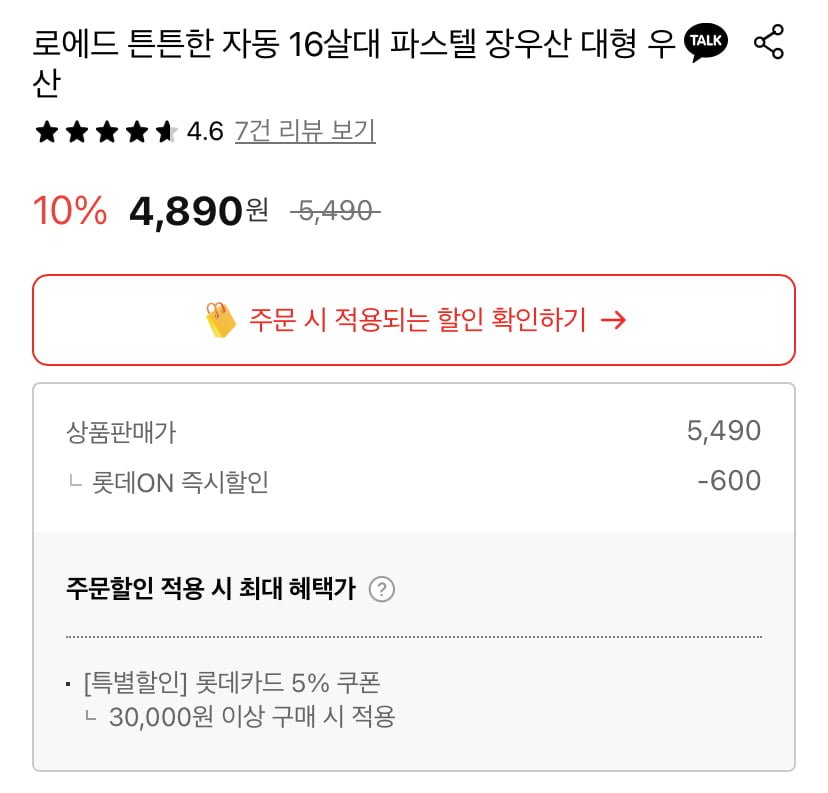Click the crossed-out original price next to 4,890원
828x793 pixels.
coord(335,211)
